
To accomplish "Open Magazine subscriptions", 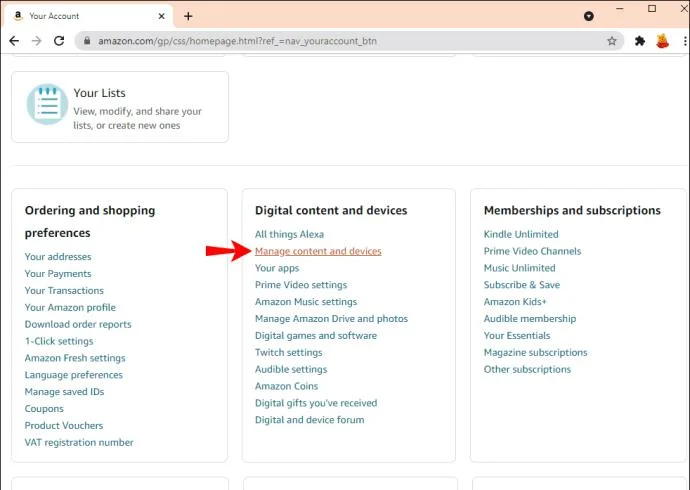I will pyautogui.click(x=536, y=352).
